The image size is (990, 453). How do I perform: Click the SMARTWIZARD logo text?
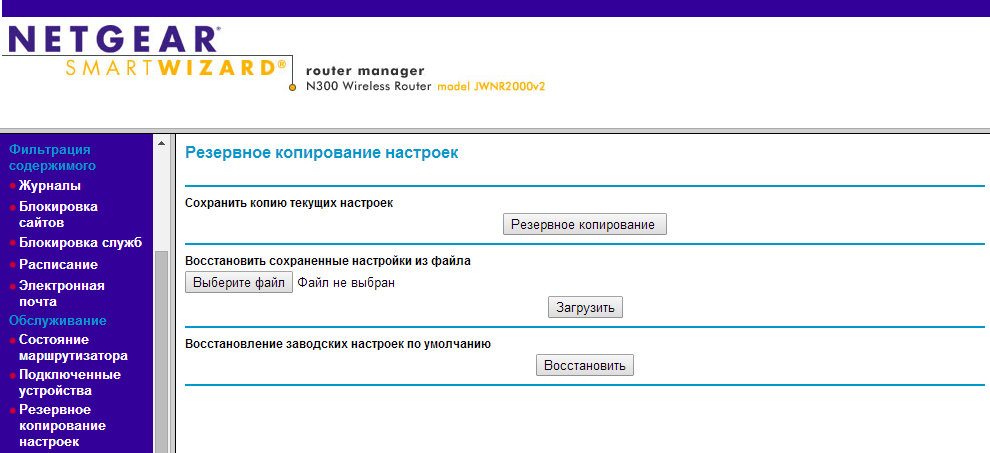[176, 67]
